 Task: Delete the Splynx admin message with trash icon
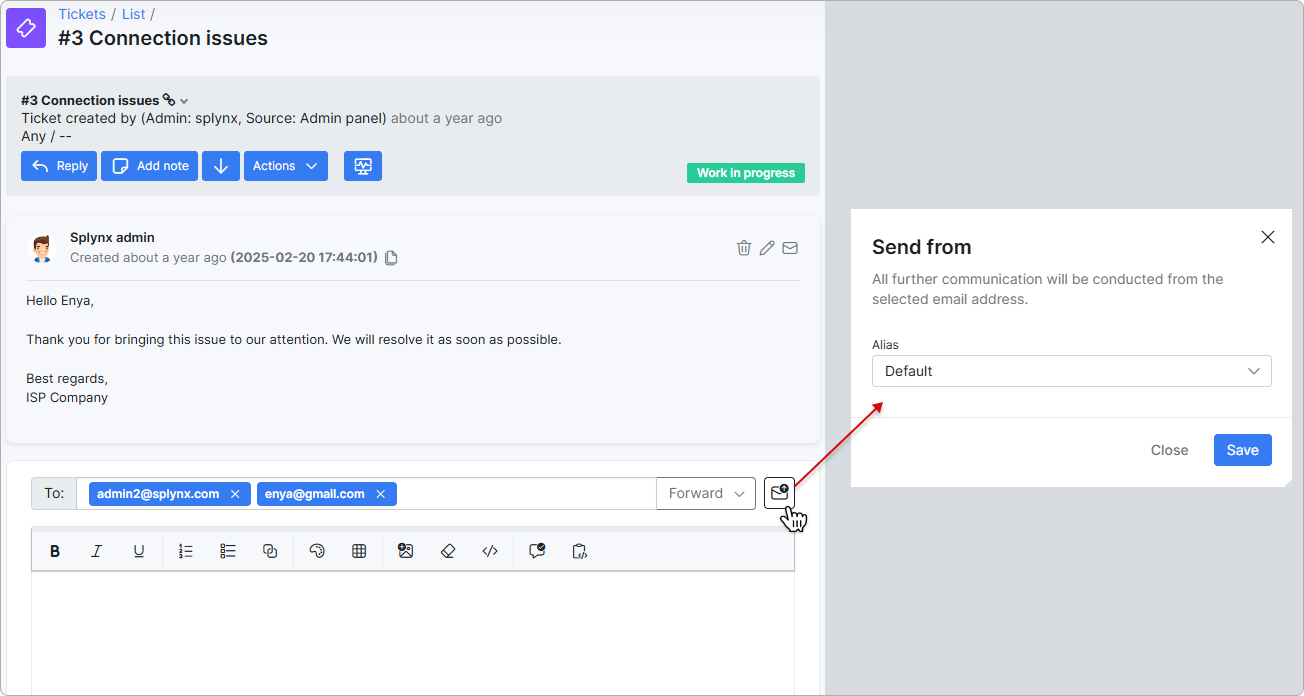click(744, 248)
